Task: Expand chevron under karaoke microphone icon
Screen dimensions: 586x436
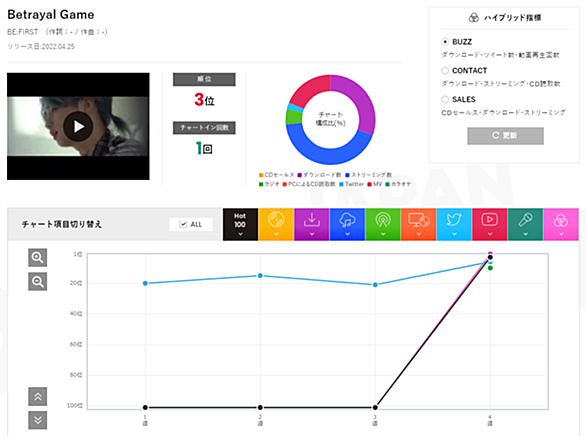Action: [x=525, y=234]
